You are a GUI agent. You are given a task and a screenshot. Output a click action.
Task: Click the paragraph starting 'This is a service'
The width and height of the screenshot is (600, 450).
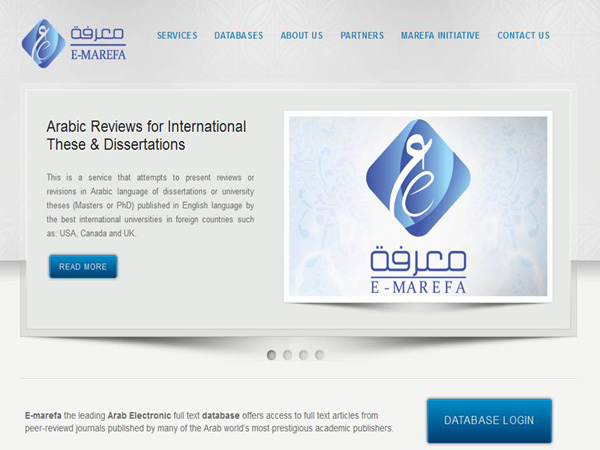tap(150, 205)
